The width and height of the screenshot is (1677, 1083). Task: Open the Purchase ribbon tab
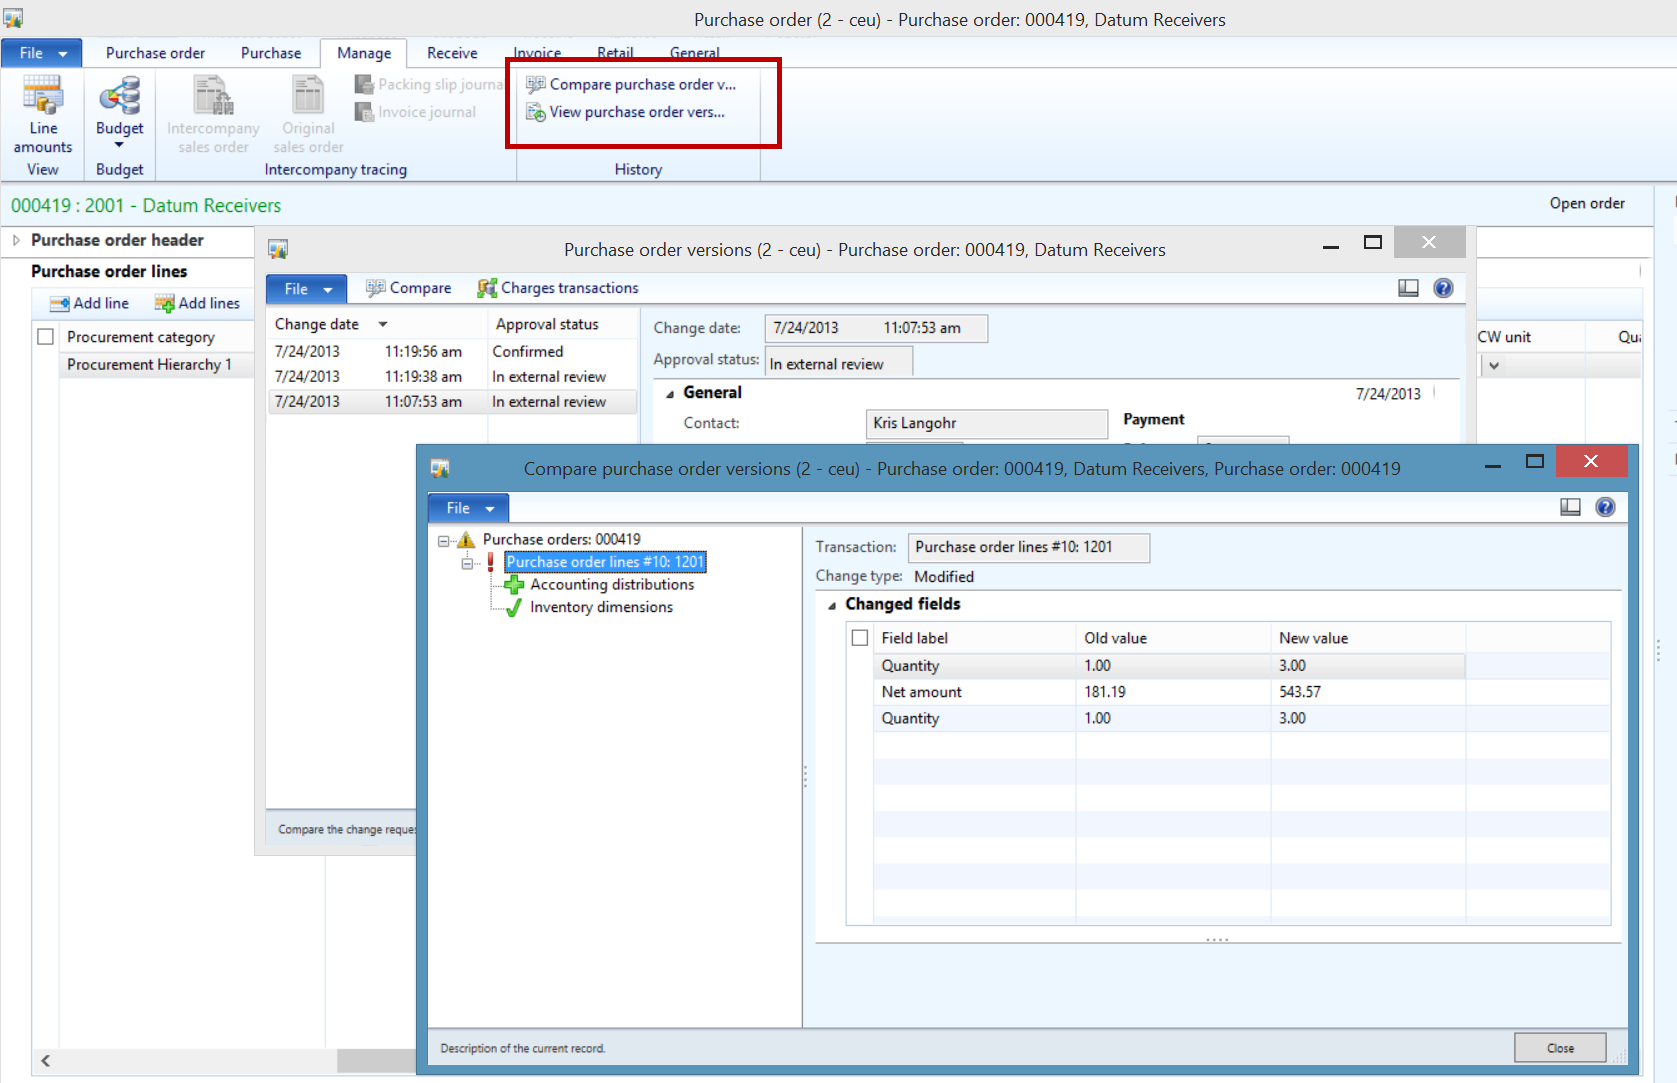point(270,53)
